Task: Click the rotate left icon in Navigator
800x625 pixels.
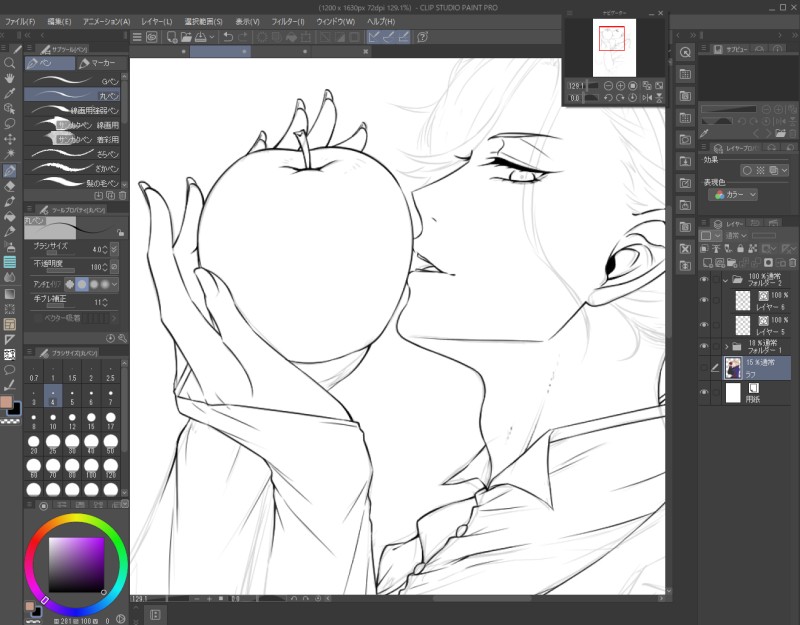Action: 608,97
